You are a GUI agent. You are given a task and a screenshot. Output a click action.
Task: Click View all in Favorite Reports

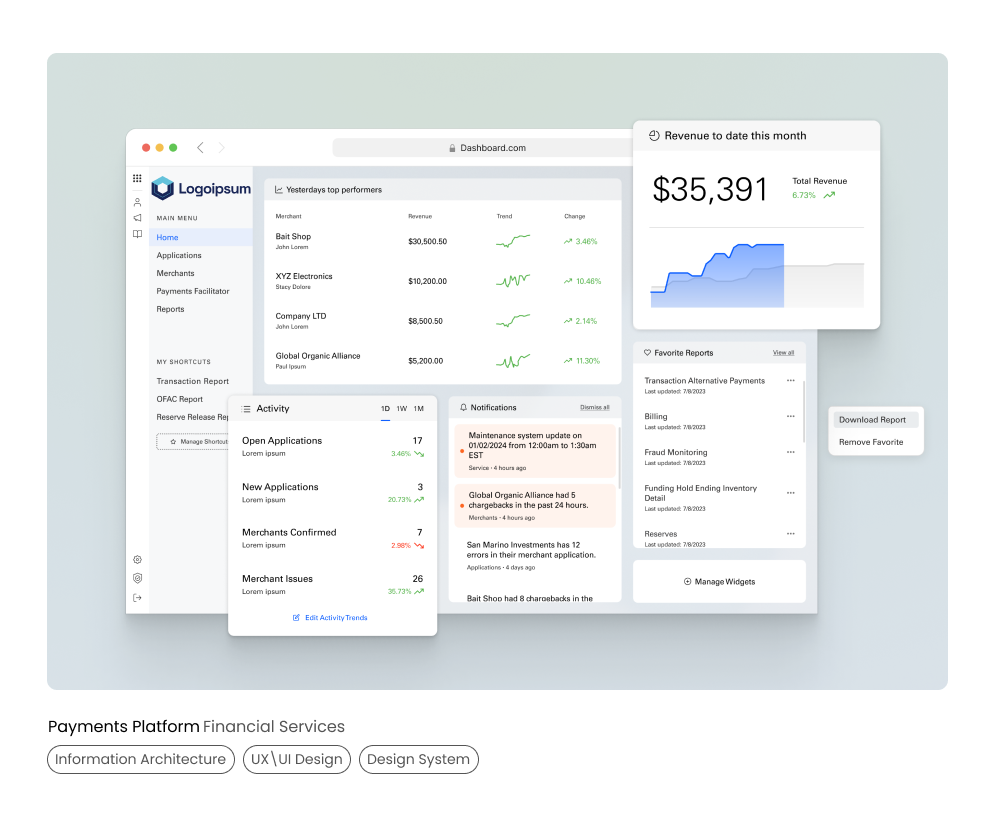tap(784, 352)
